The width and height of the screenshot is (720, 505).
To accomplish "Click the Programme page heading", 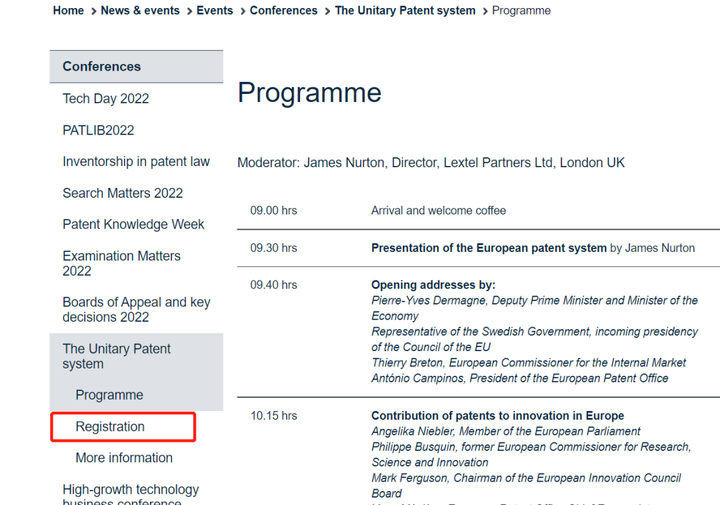I will click(x=309, y=92).
